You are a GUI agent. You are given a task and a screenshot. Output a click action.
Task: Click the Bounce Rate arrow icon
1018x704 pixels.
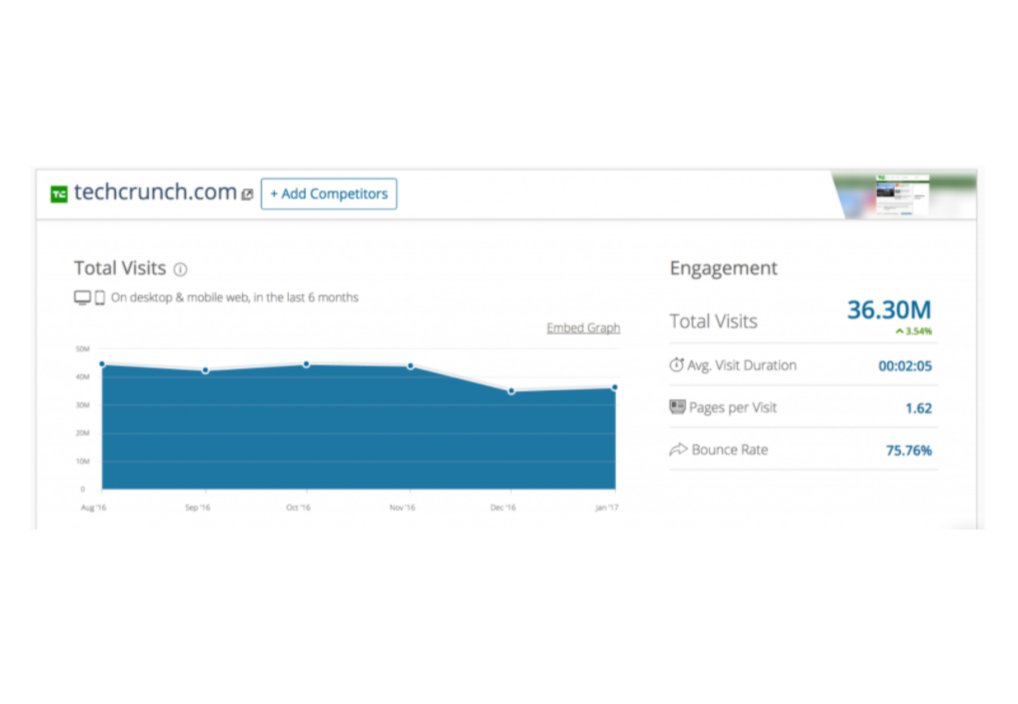(x=678, y=449)
